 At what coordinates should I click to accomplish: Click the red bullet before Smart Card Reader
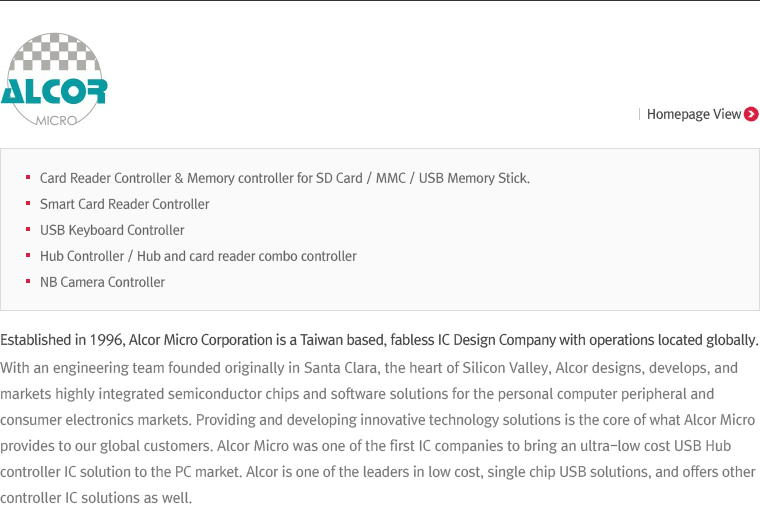tap(28, 204)
